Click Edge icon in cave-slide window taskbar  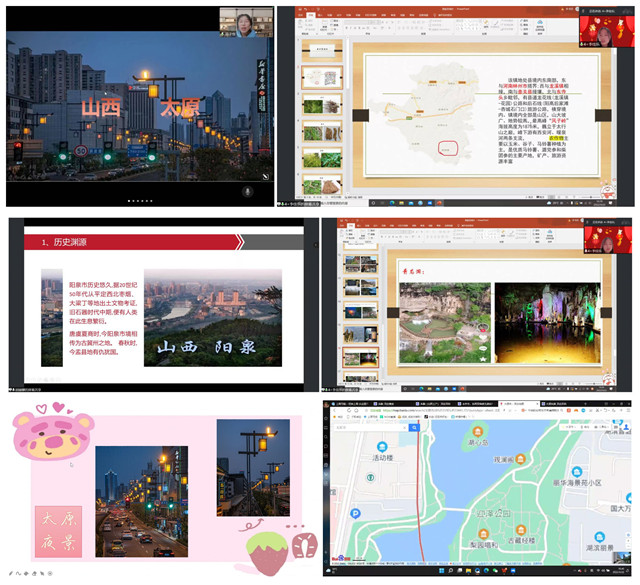click(422, 389)
